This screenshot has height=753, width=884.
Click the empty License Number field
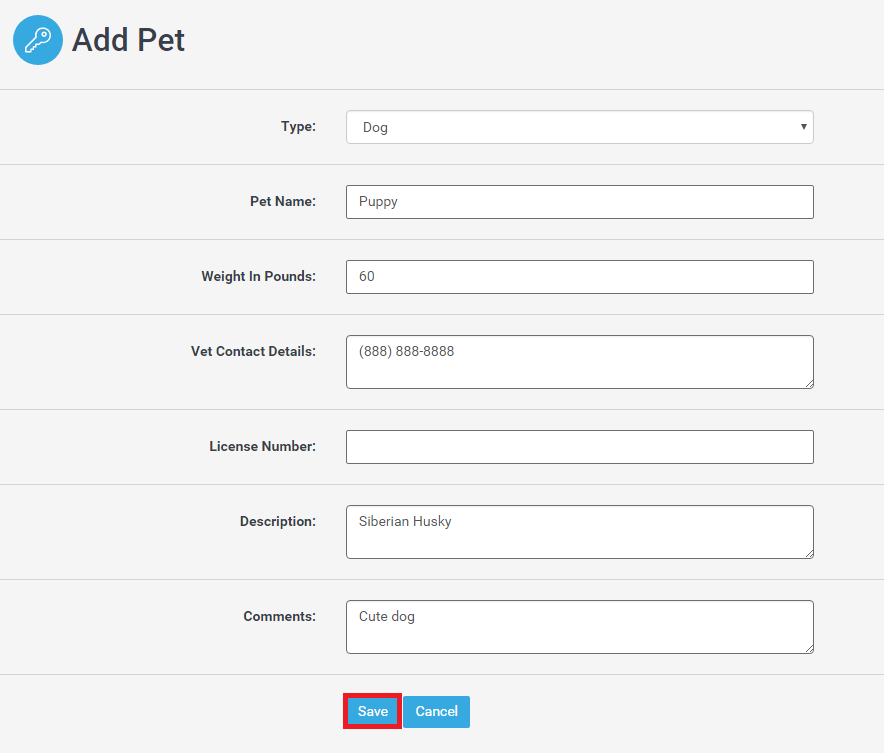[579, 447]
